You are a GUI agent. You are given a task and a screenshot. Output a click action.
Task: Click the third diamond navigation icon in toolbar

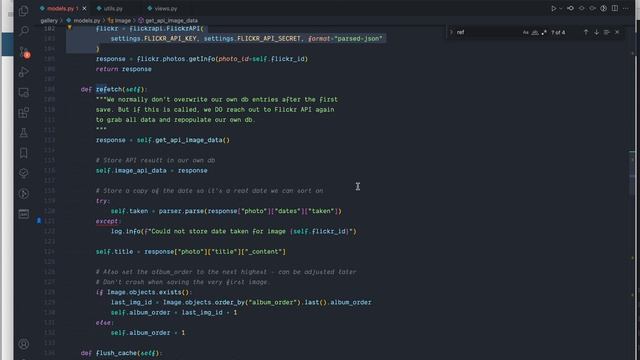coord(592,8)
